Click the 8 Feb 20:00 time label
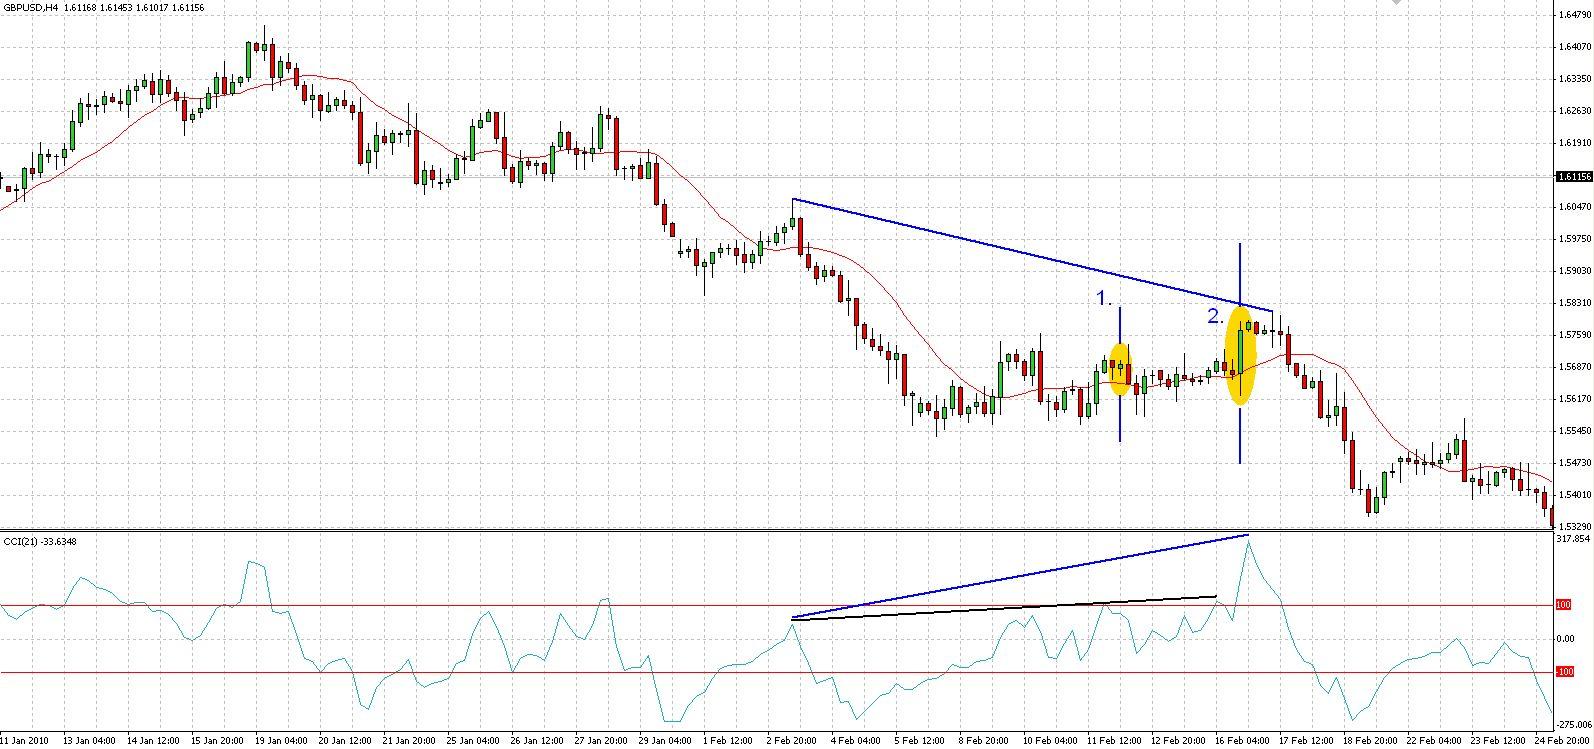1594x749 pixels. pos(982,742)
